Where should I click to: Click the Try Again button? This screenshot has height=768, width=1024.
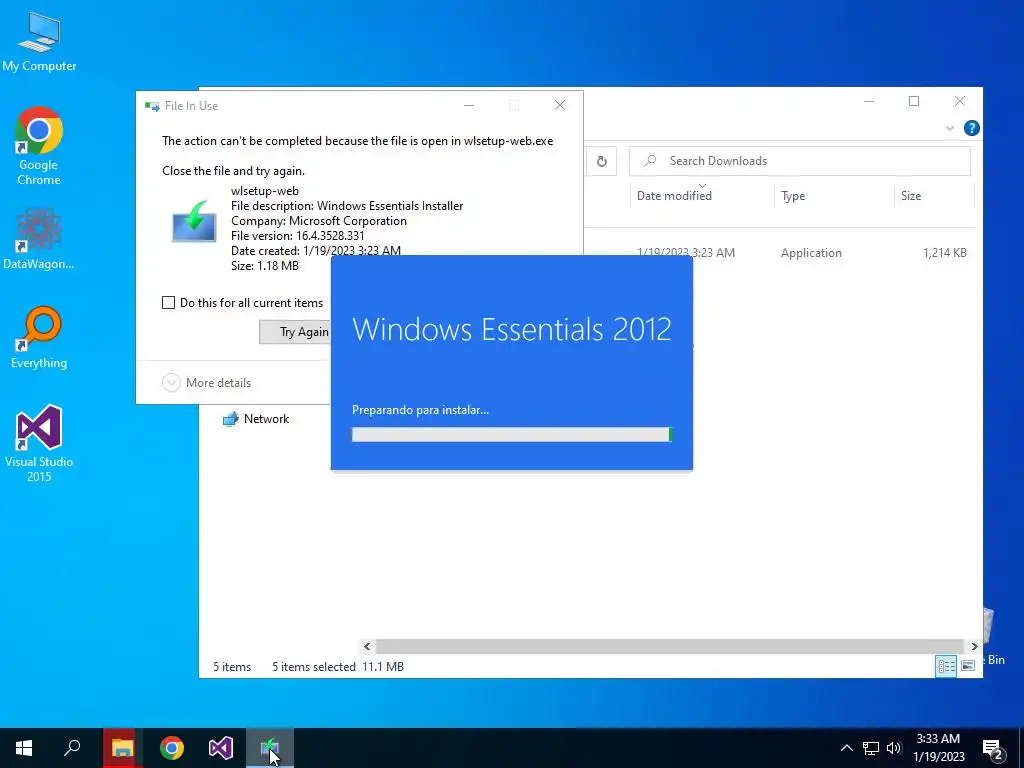tap(295, 332)
